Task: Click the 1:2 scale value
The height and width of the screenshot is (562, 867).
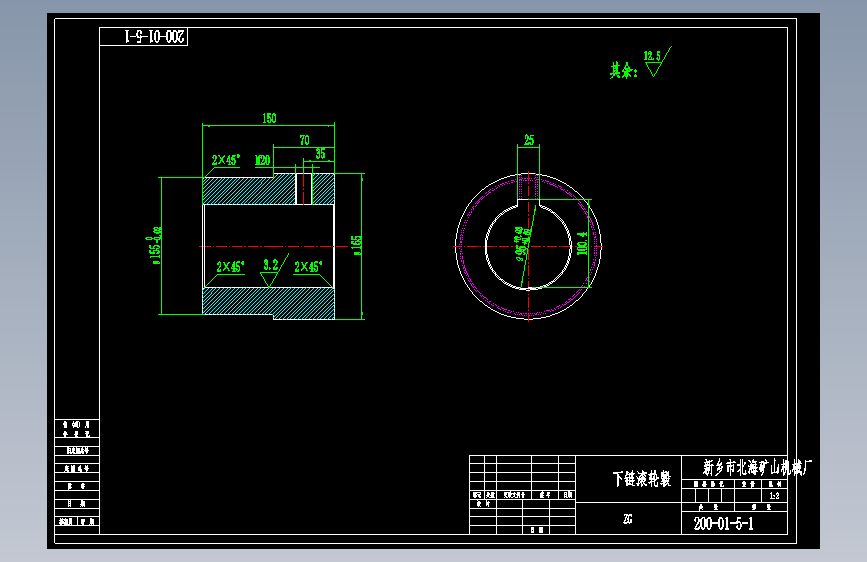Action: tap(774, 496)
